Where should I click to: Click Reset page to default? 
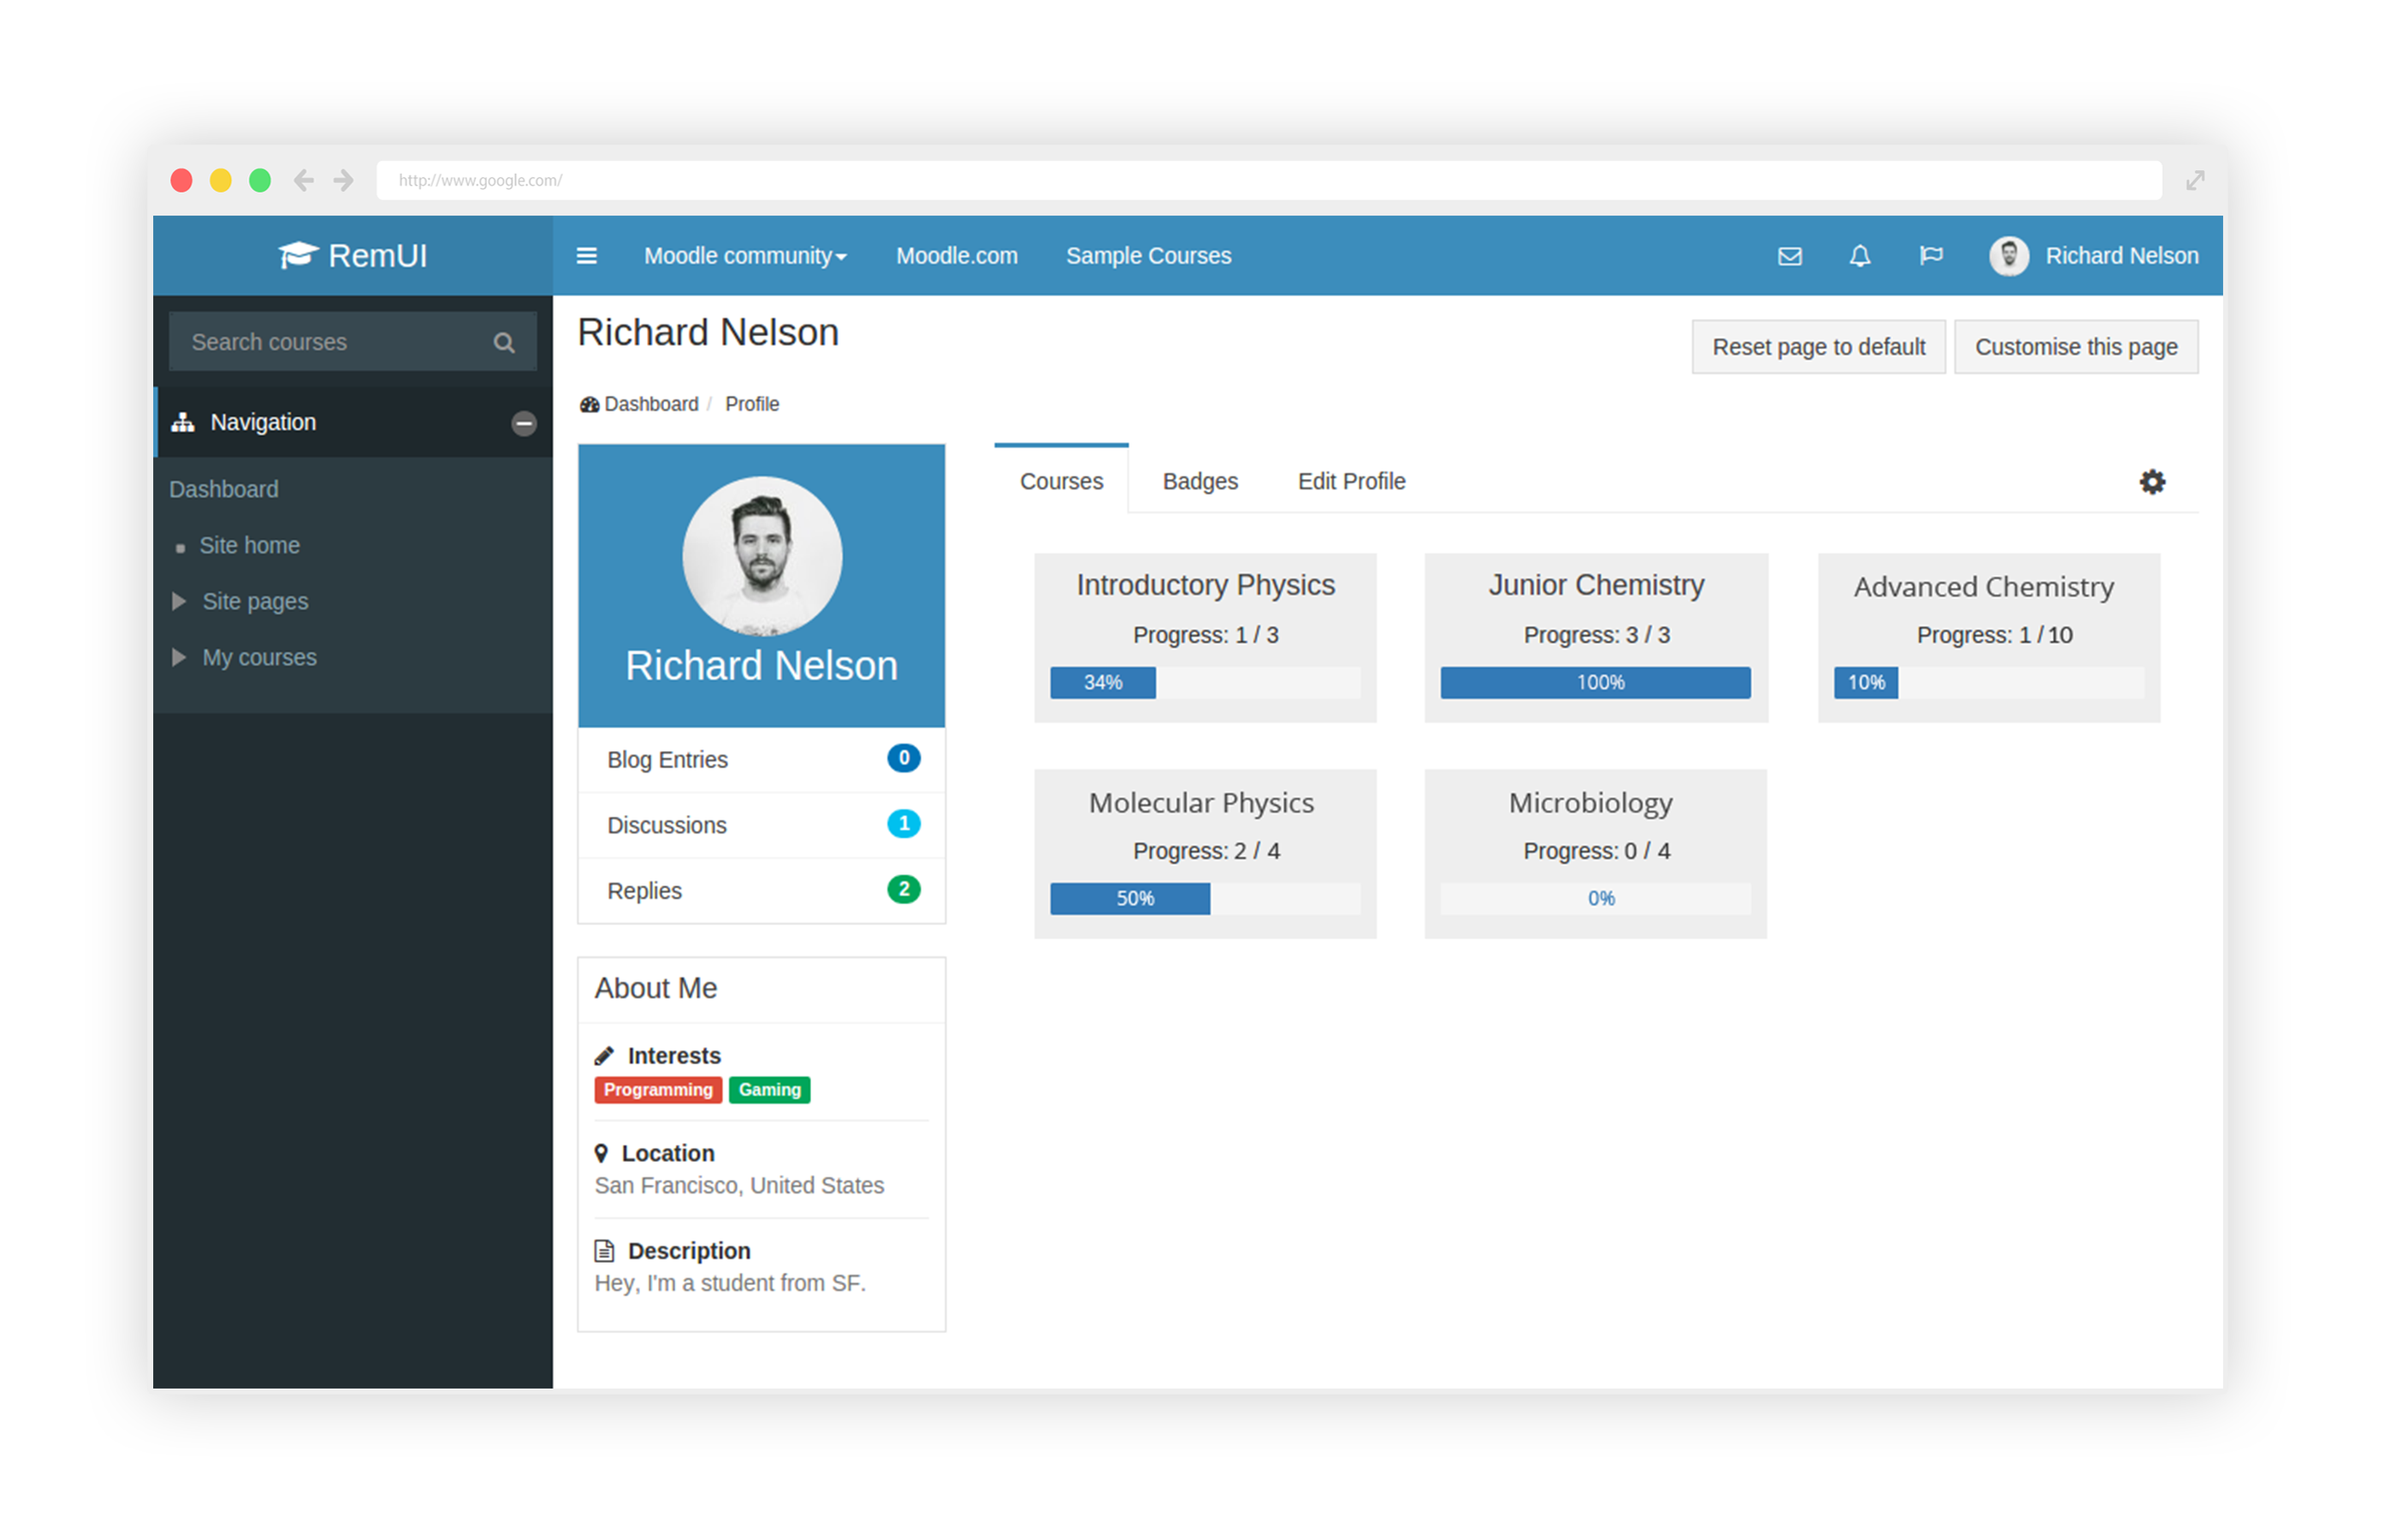click(x=1818, y=346)
